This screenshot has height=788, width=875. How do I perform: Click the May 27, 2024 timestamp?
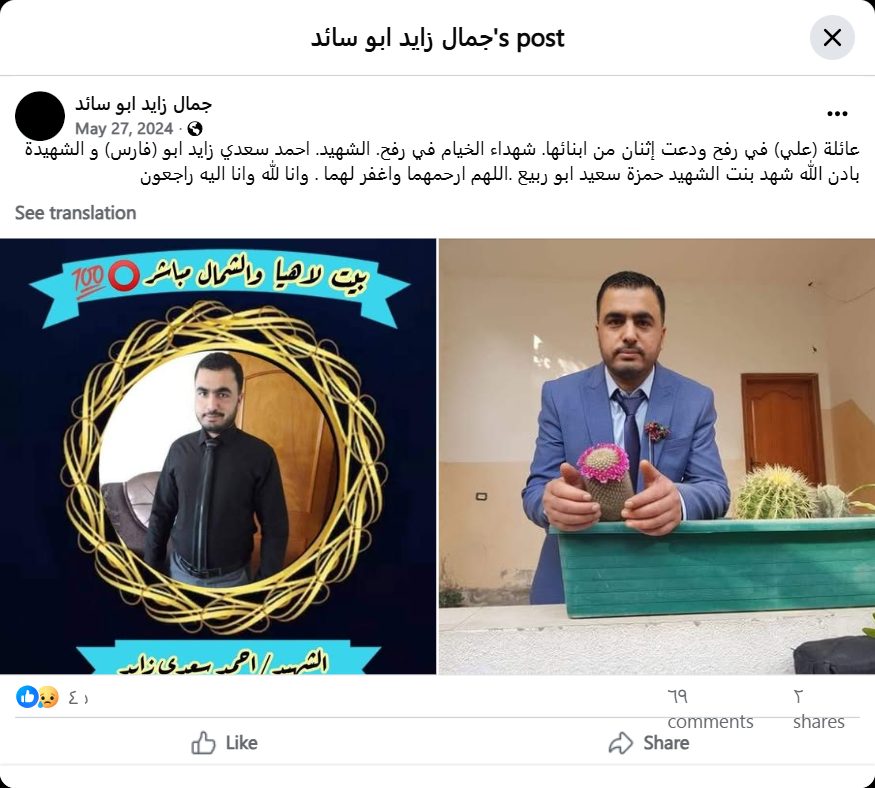[124, 129]
